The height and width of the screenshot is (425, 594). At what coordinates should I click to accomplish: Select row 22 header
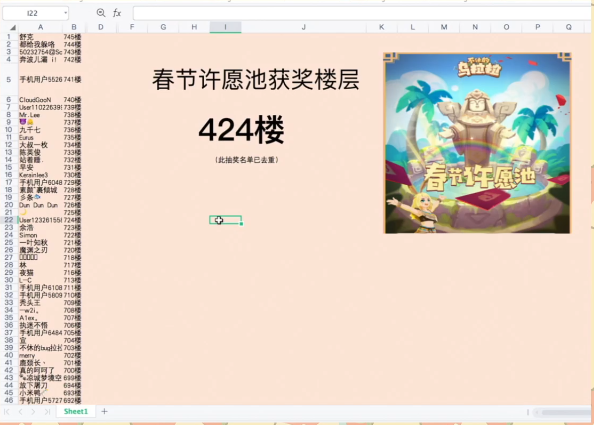[9, 220]
